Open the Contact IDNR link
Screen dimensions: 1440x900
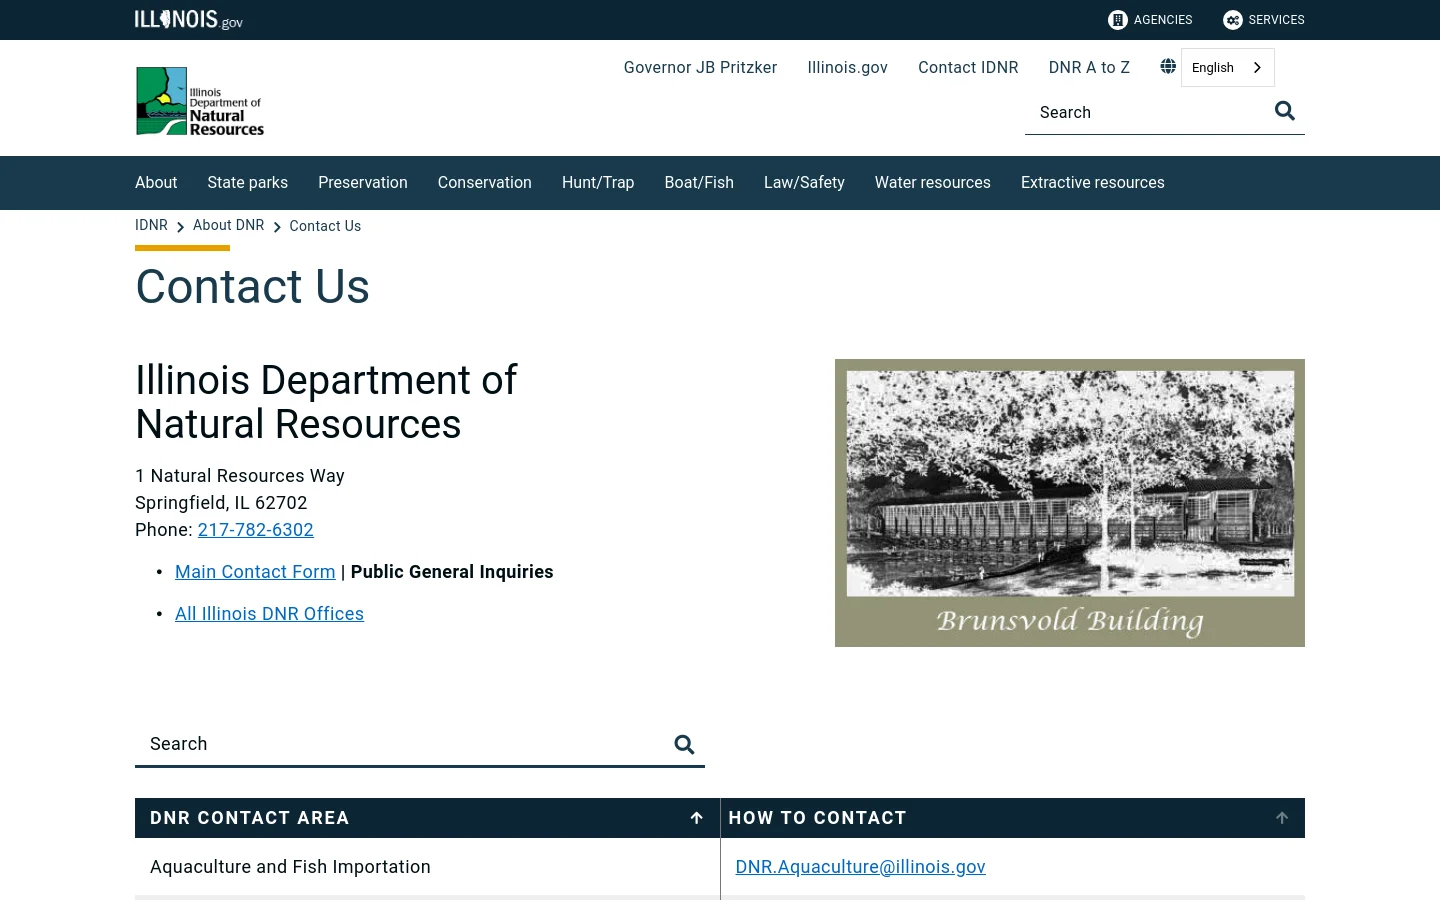click(968, 67)
